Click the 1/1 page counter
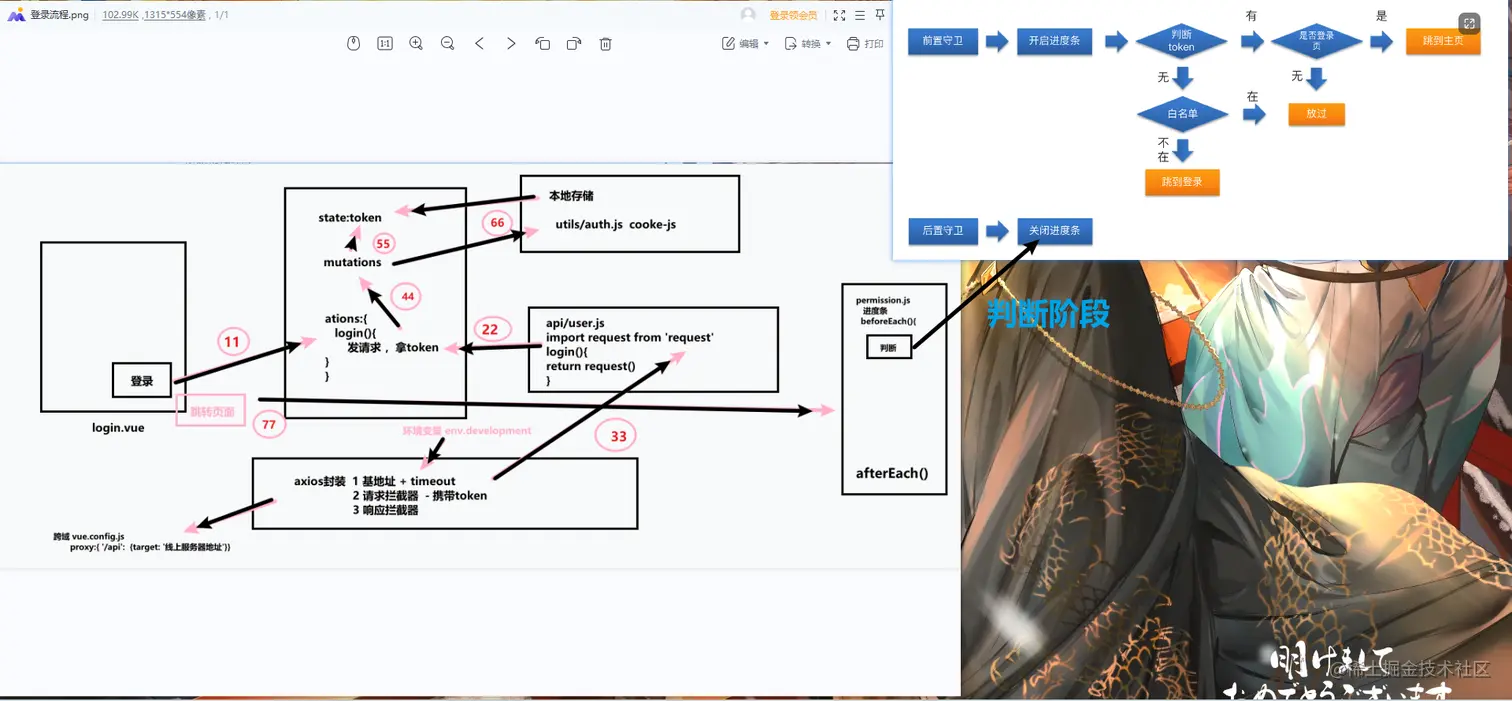The width and height of the screenshot is (1512, 701). (x=222, y=15)
